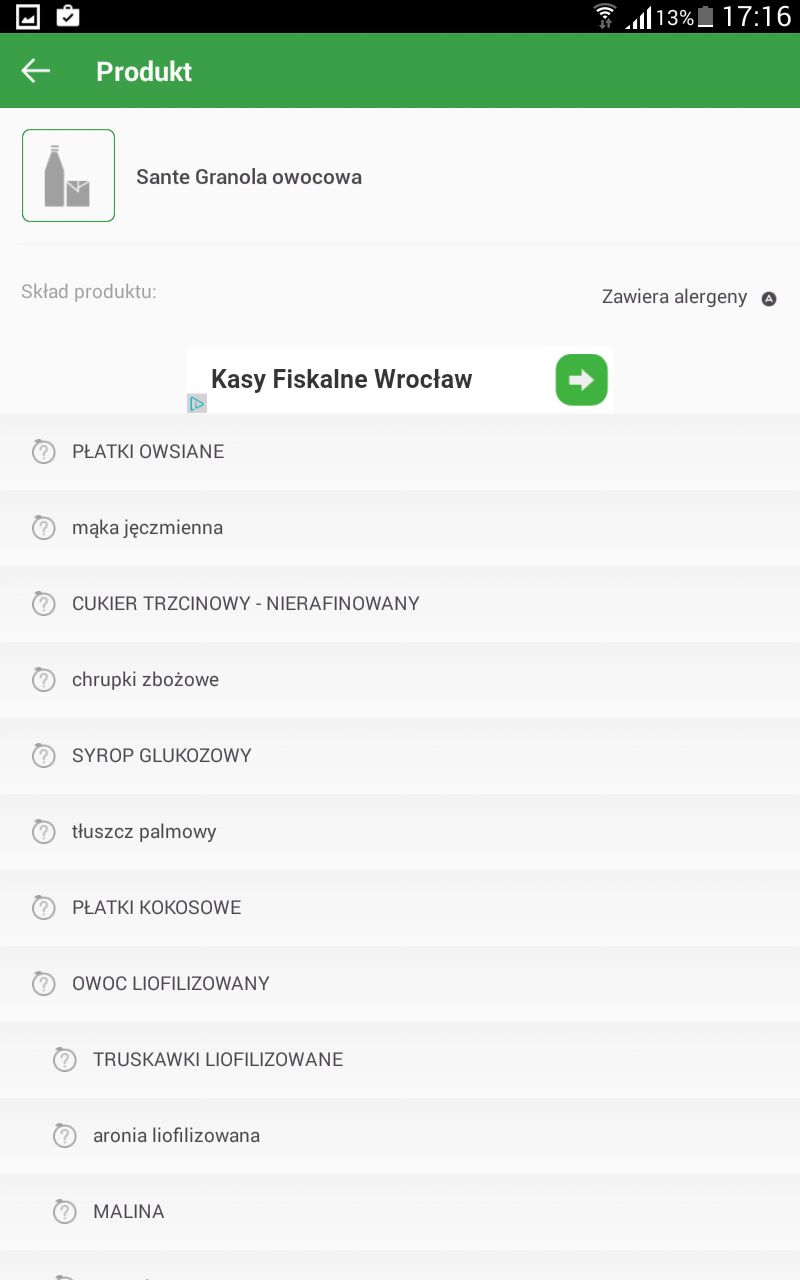Open the green arrow ad button
The height and width of the screenshot is (1280, 800).
pos(581,380)
